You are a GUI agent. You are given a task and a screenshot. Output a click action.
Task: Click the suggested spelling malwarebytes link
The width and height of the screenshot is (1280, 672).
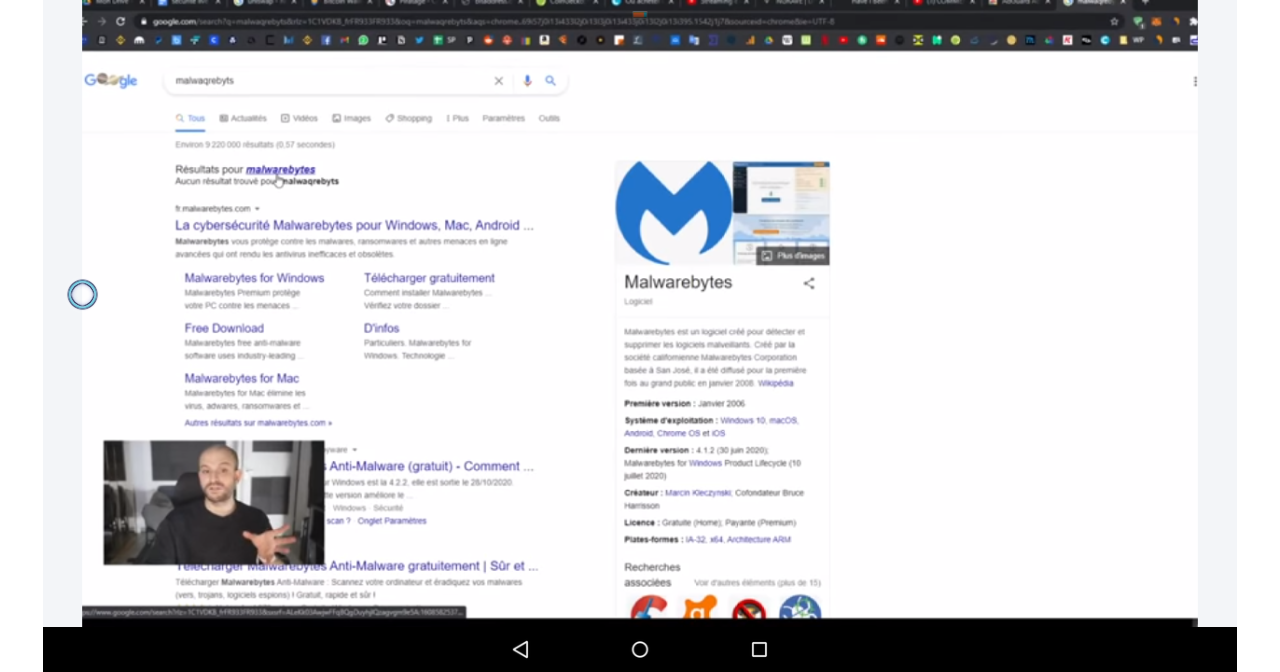[x=280, y=170]
